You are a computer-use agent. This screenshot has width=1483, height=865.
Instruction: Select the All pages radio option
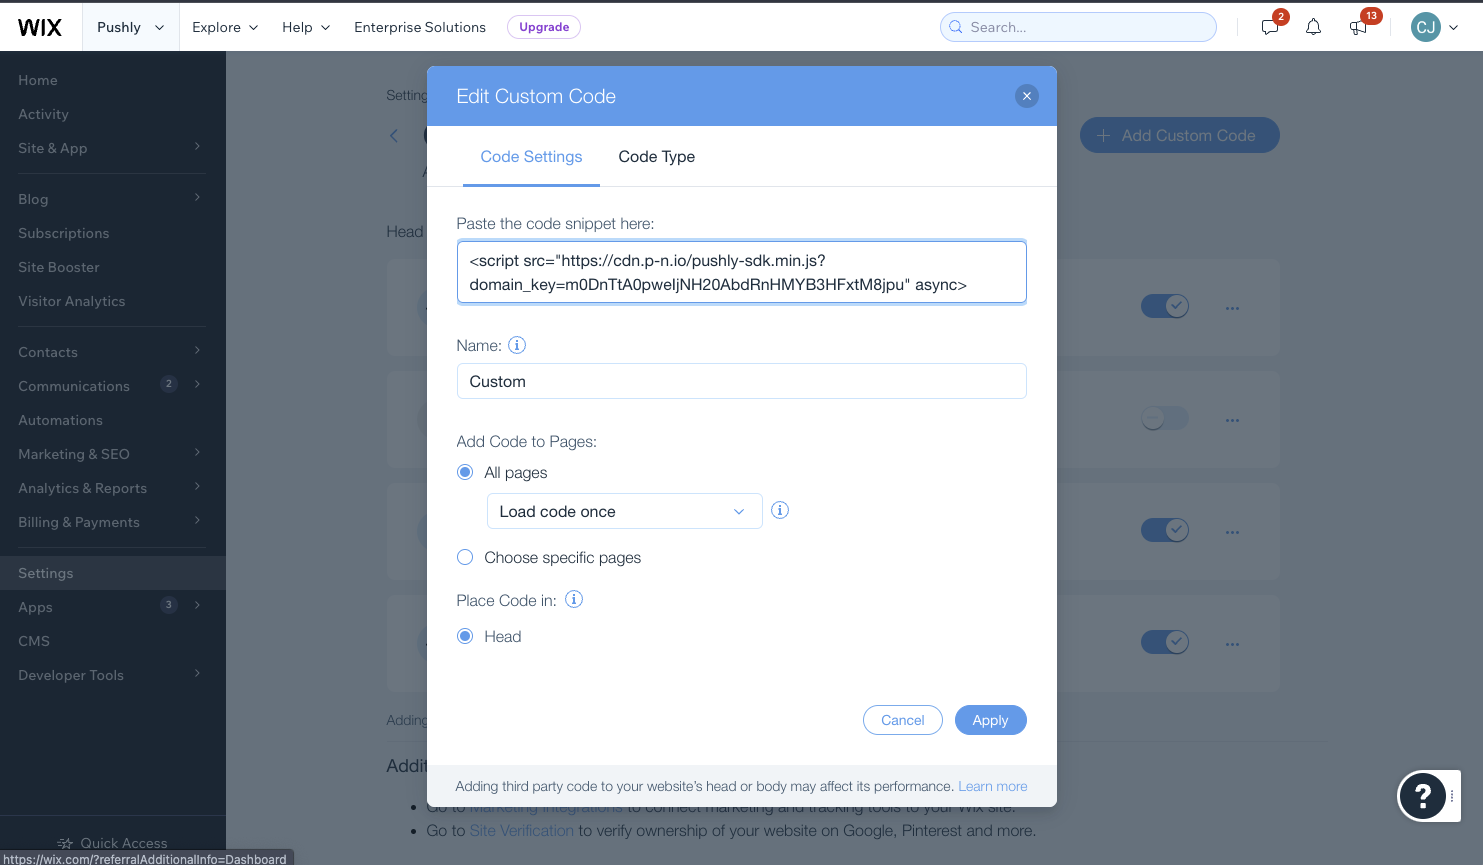[x=465, y=472]
